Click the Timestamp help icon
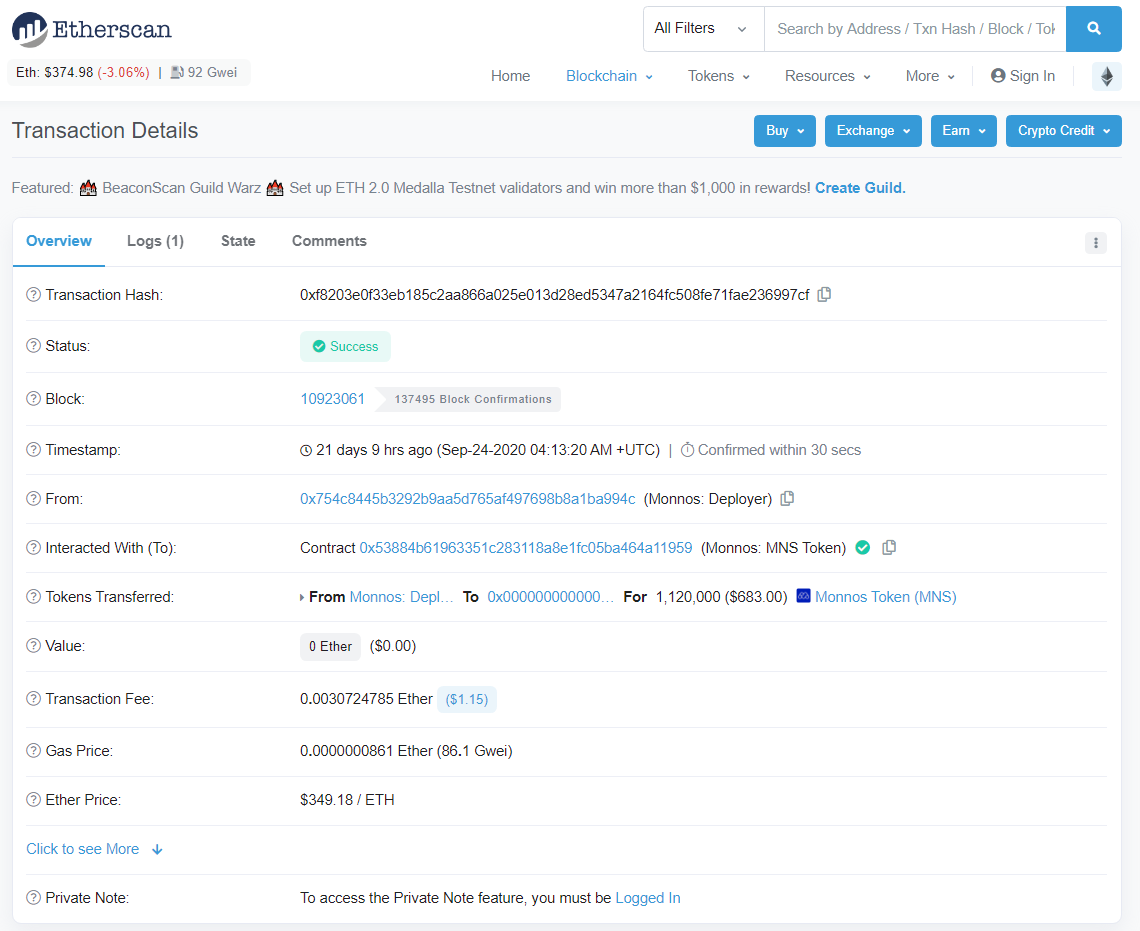The image size is (1140, 931). pos(33,450)
